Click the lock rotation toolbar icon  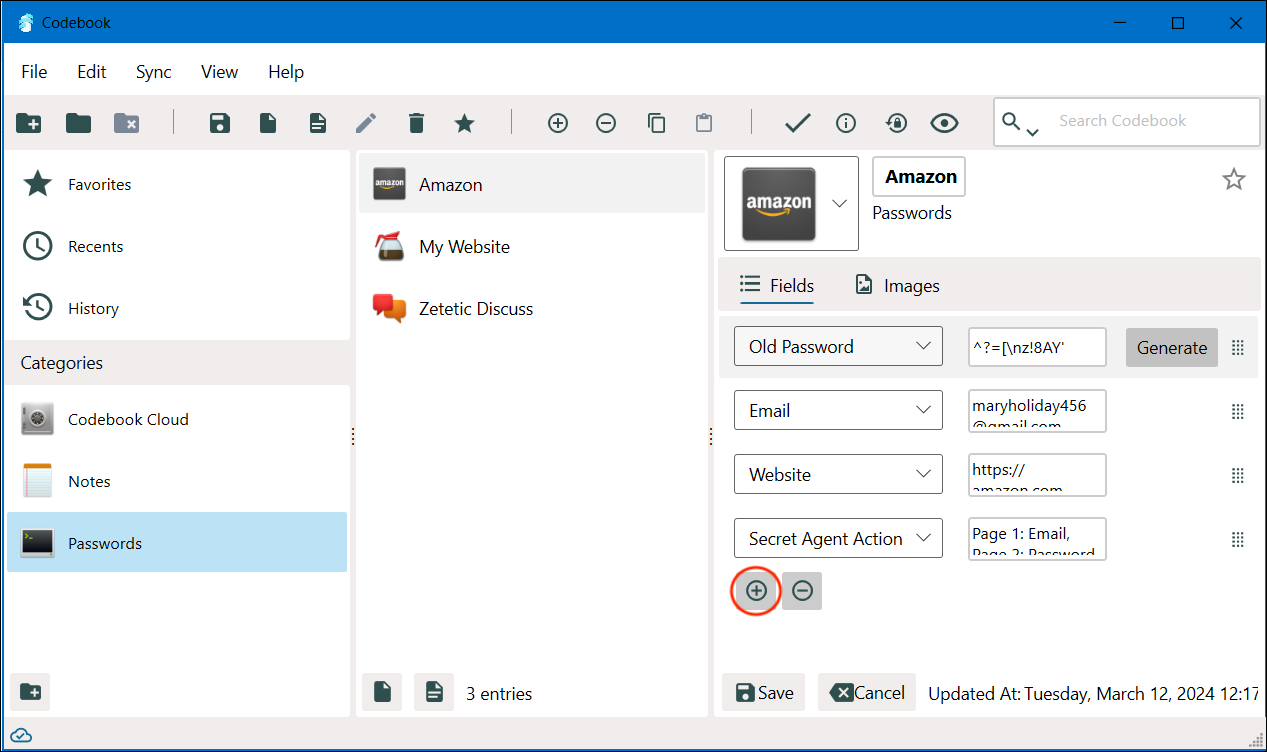pyautogui.click(x=896, y=123)
